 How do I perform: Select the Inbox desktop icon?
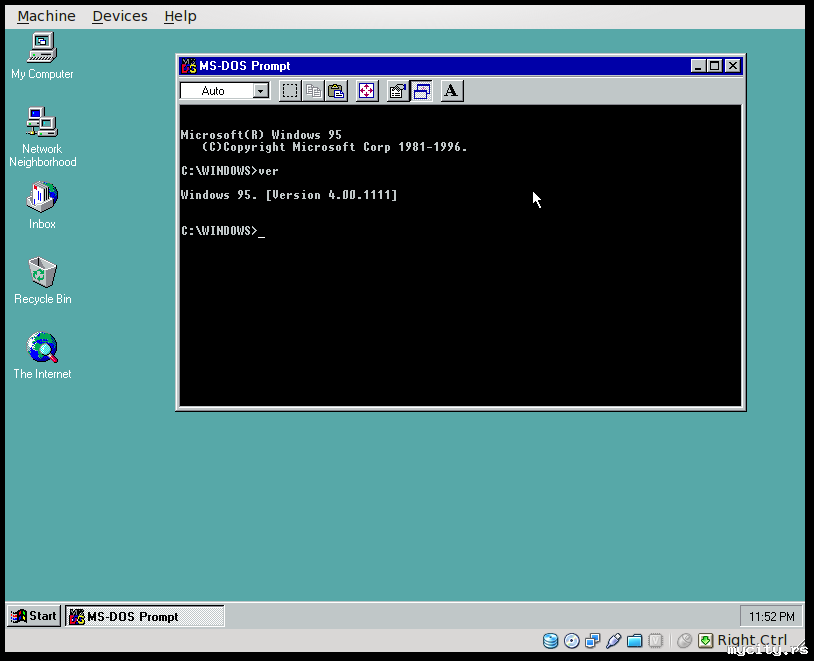[x=42, y=205]
